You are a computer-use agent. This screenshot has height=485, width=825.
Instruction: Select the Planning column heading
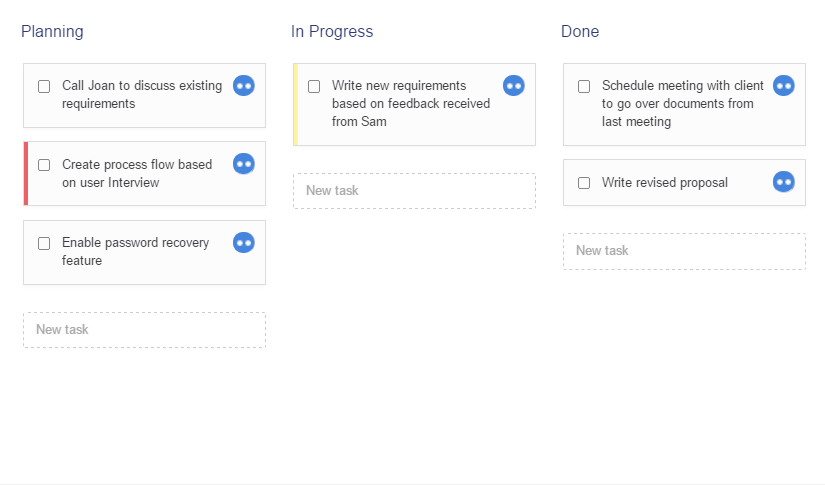[52, 32]
